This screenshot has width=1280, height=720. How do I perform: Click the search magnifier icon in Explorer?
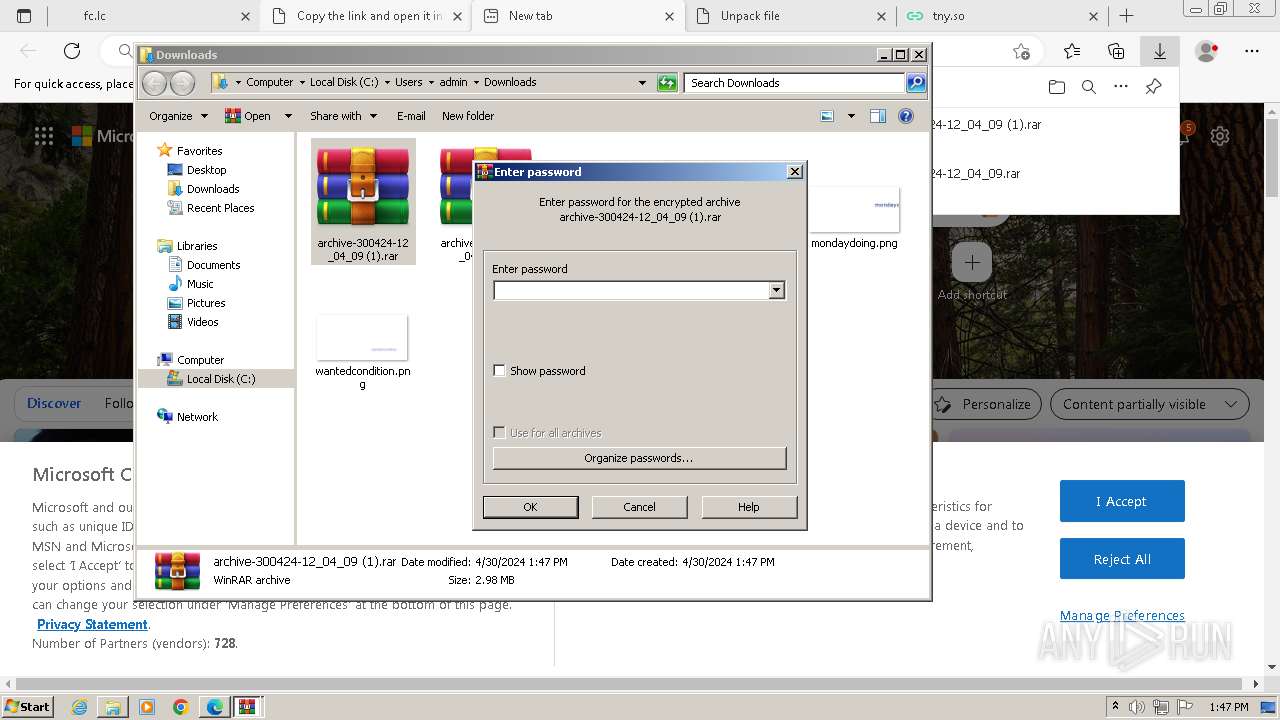(x=916, y=83)
